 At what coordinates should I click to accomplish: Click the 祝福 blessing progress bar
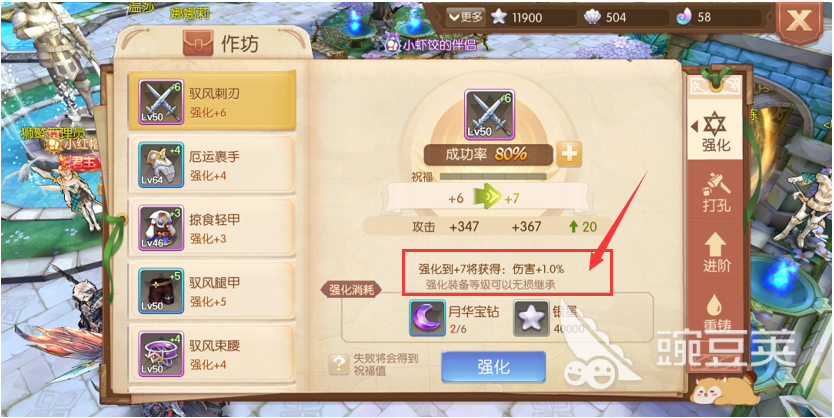tap(493, 176)
